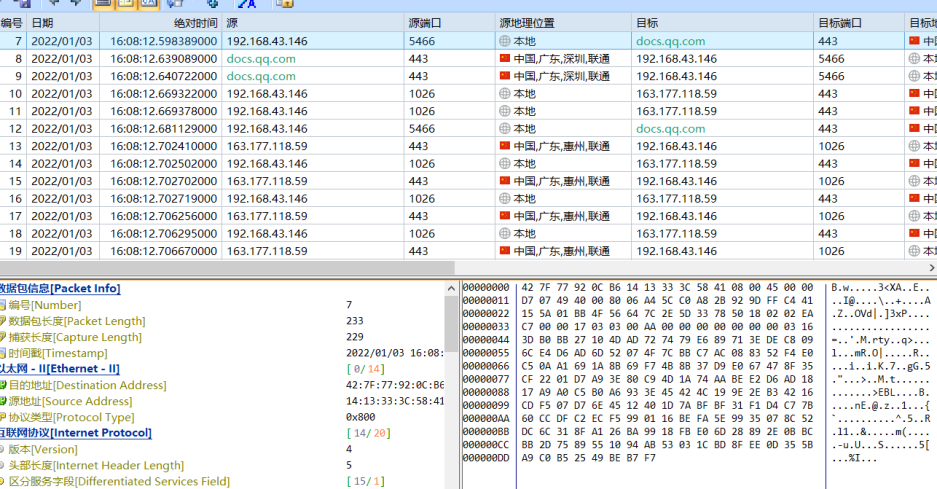This screenshot has width=937, height=489.
Task: Click the icon beside 协议类型[Protocol Type]
Action: 3,417
